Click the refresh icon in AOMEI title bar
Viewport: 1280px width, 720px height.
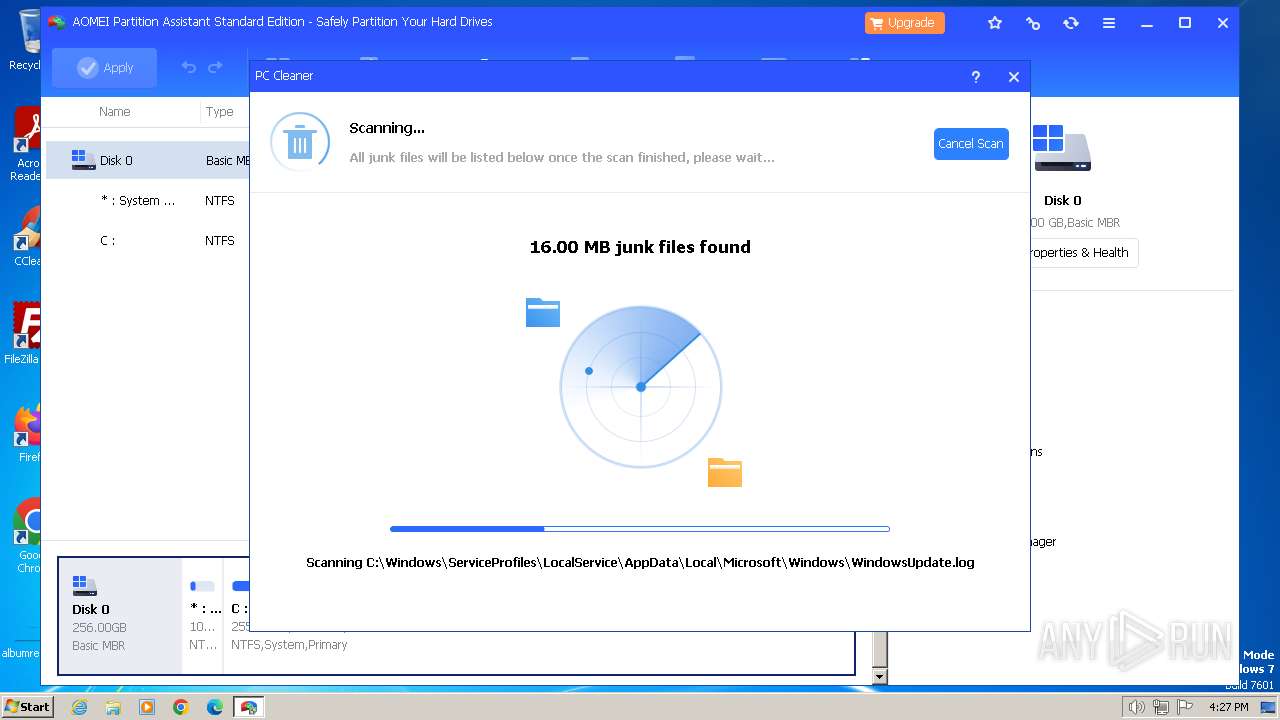[x=1071, y=23]
